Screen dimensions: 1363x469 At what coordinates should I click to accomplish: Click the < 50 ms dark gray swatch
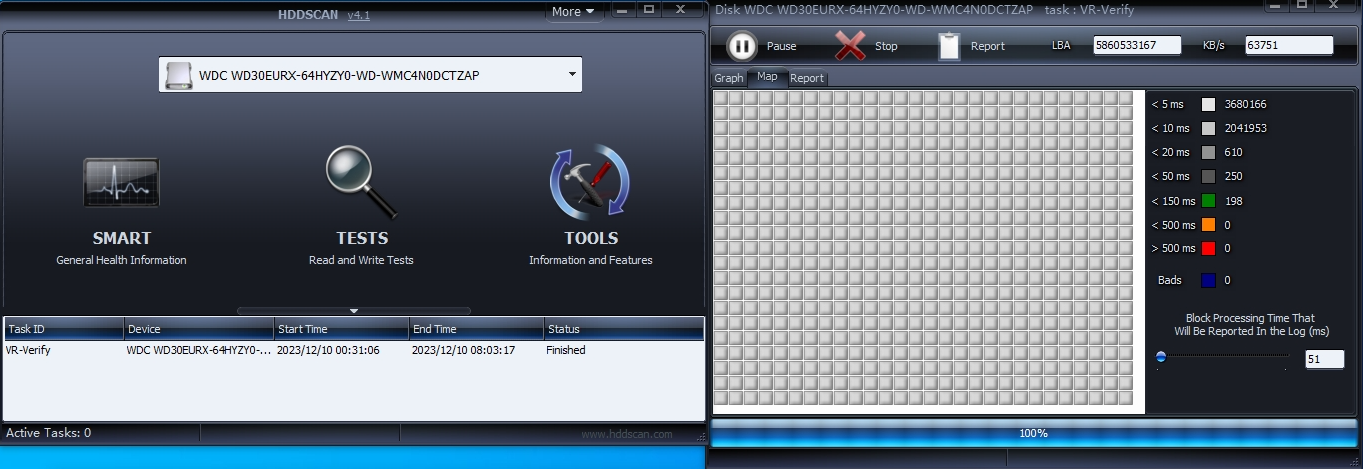tap(1208, 176)
